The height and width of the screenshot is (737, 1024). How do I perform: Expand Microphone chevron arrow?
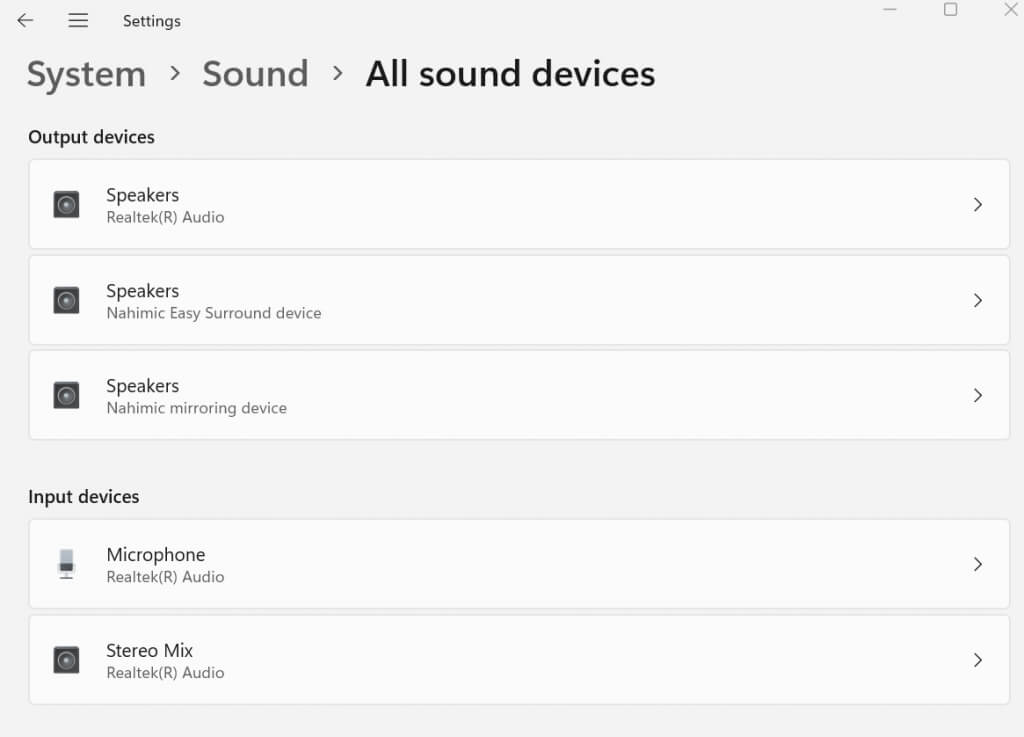[x=978, y=564]
